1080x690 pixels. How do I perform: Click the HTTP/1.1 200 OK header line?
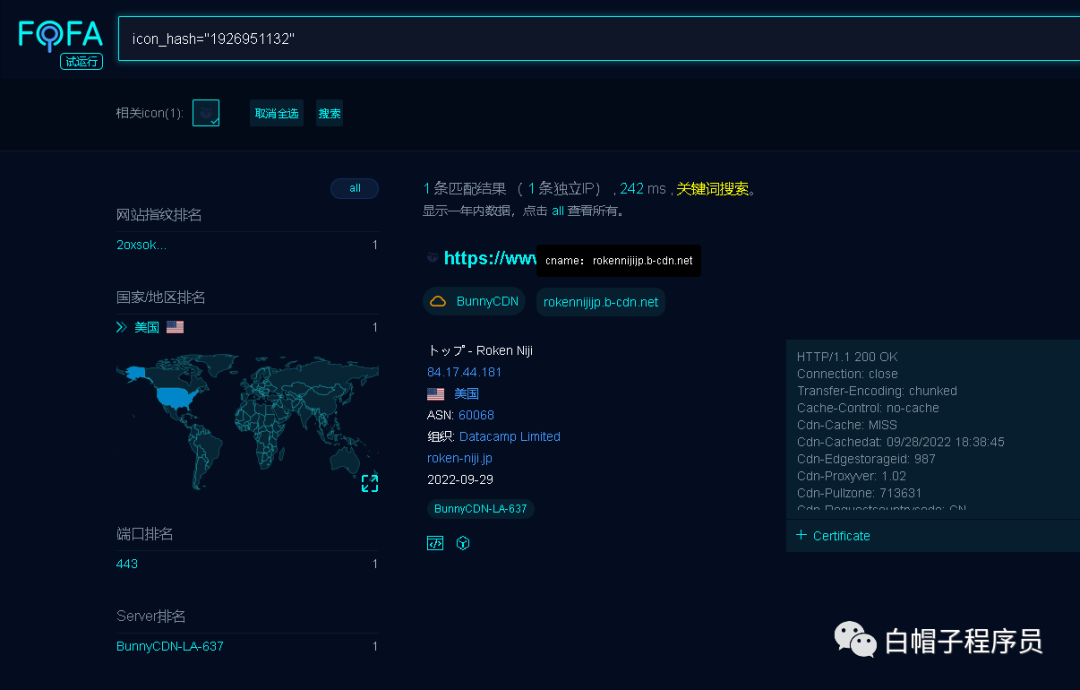tap(847, 357)
